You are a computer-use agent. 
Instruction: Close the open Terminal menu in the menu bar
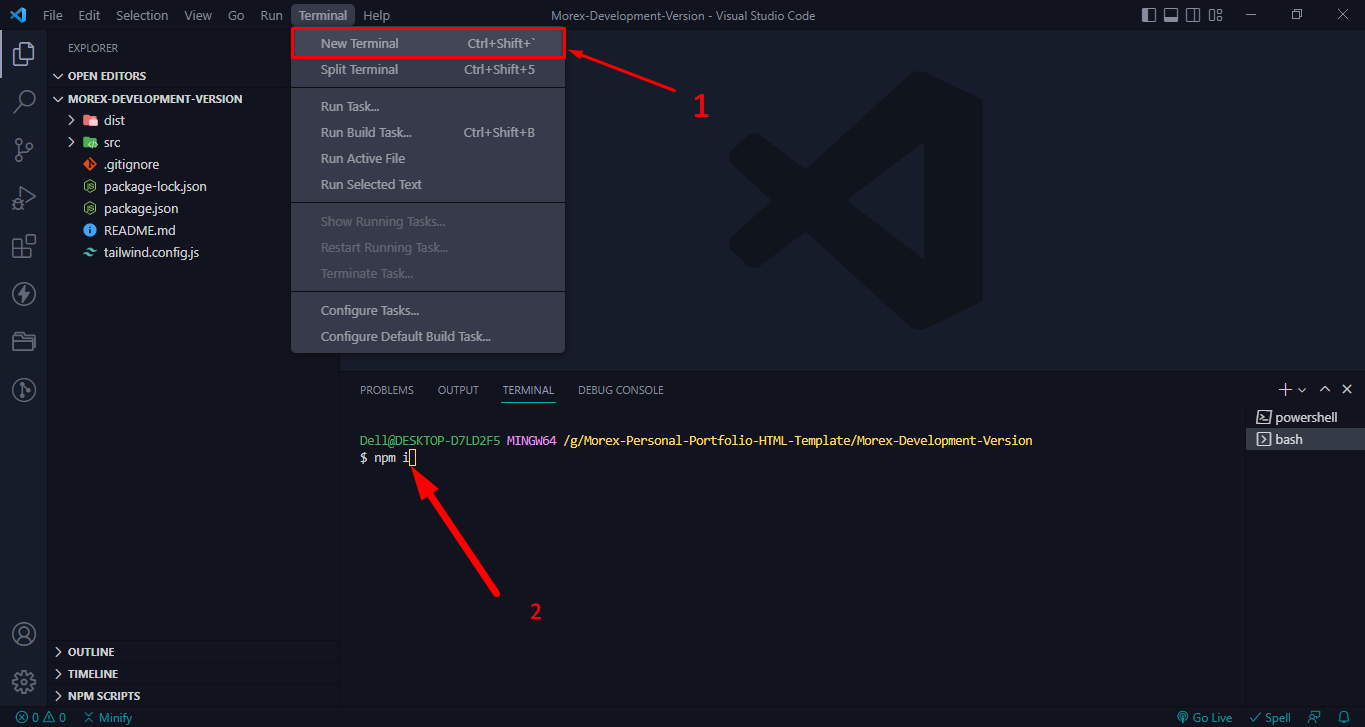(323, 15)
